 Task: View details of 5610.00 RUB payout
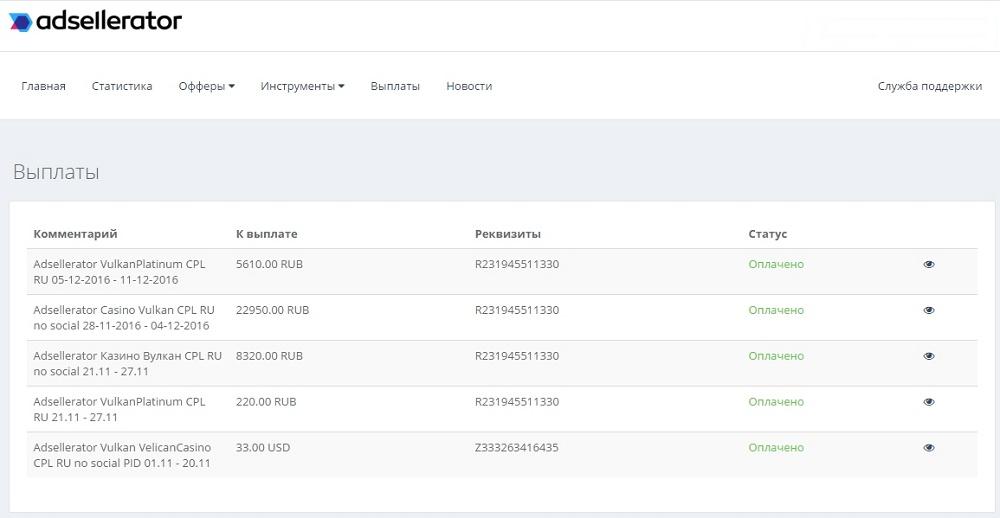[929, 264]
